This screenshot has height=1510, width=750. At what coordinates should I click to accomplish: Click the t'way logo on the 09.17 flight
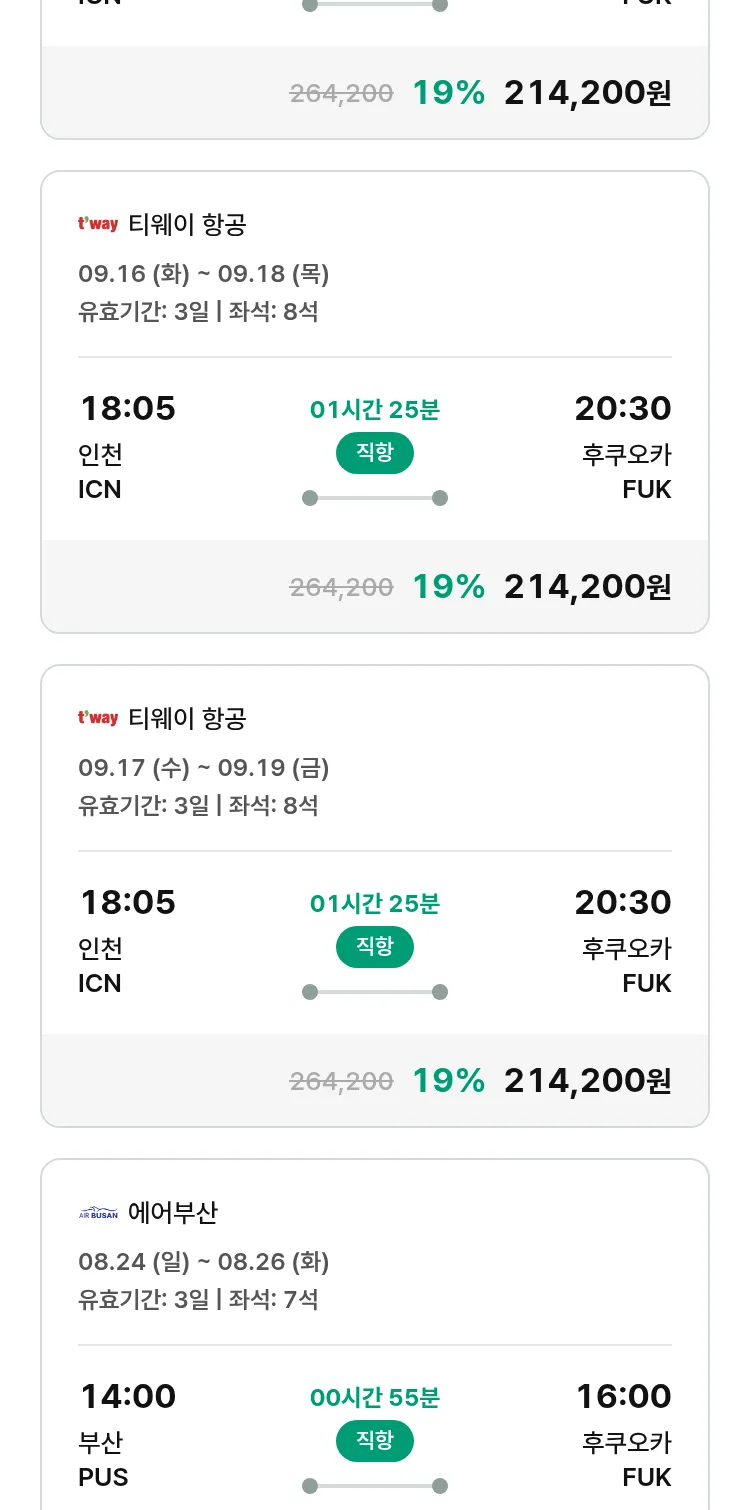click(98, 719)
